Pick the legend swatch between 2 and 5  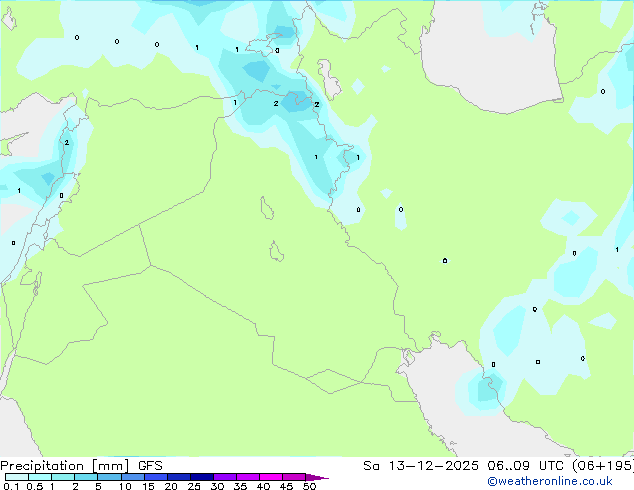[x=86, y=477]
